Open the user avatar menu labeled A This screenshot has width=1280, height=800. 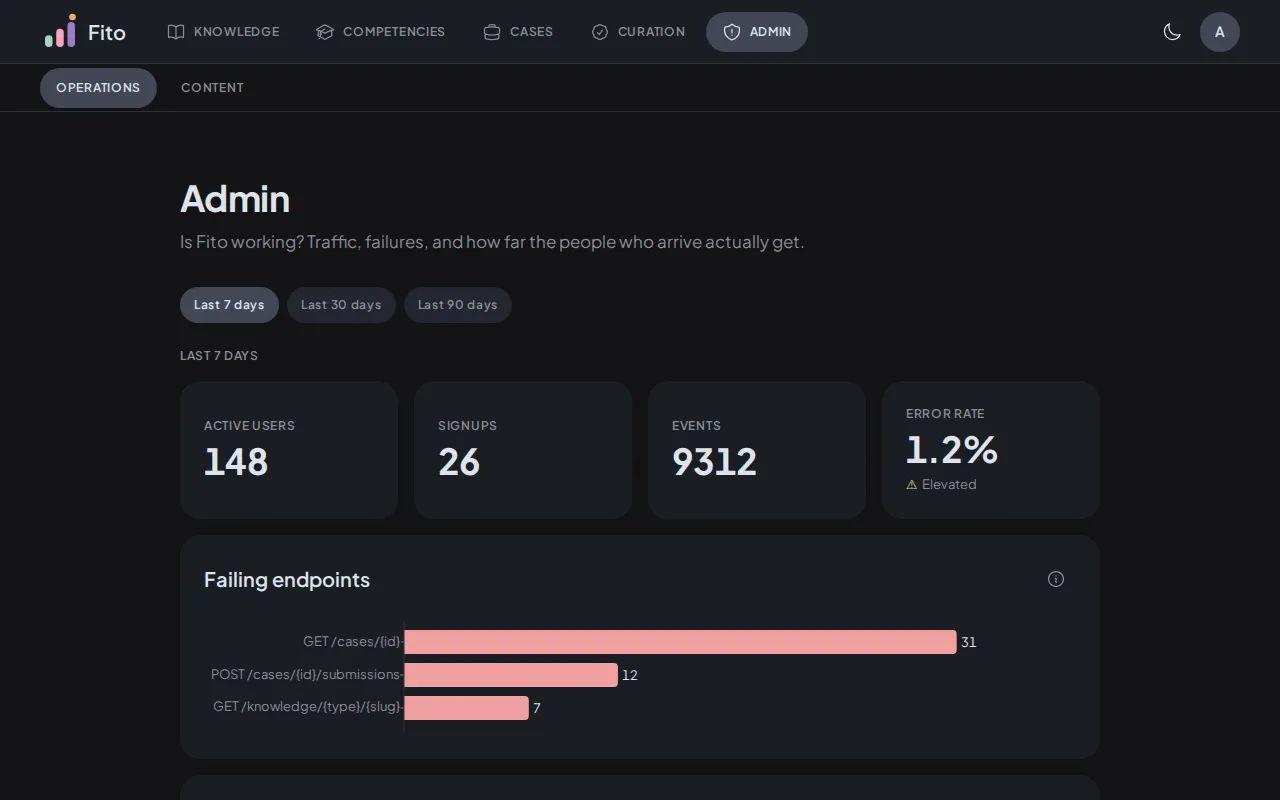(x=1220, y=32)
